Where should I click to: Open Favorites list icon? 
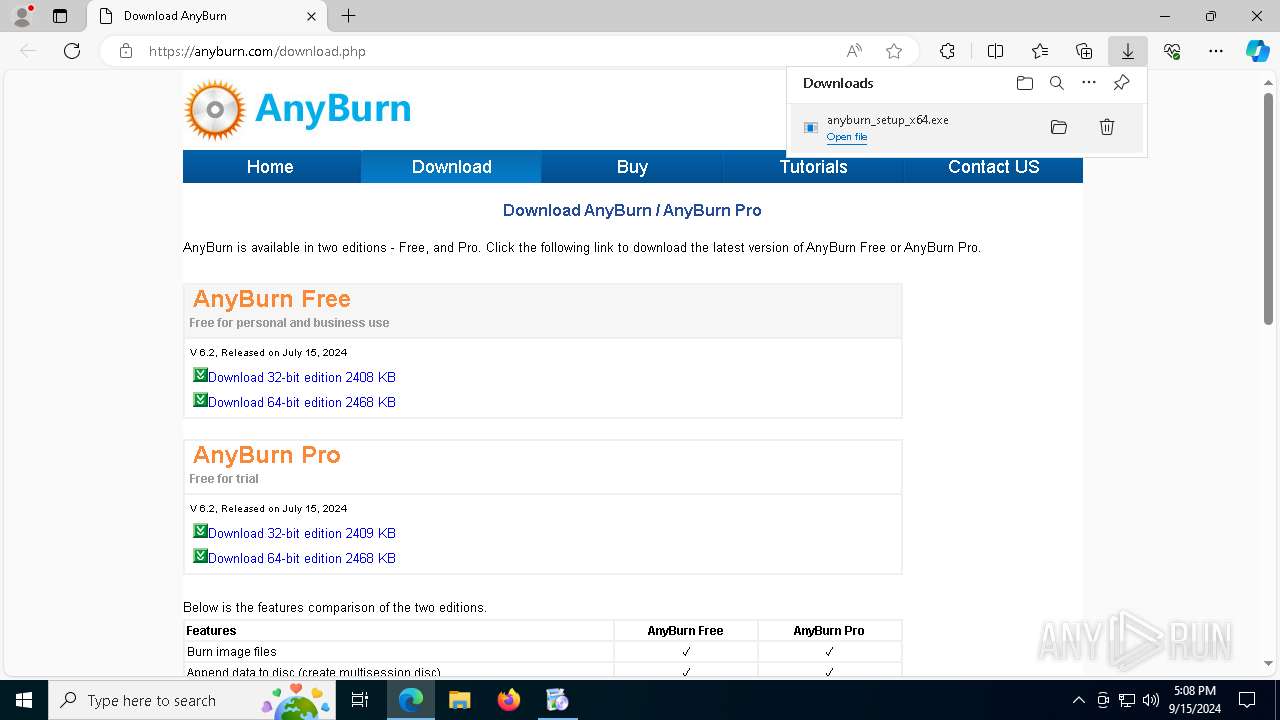(1040, 51)
